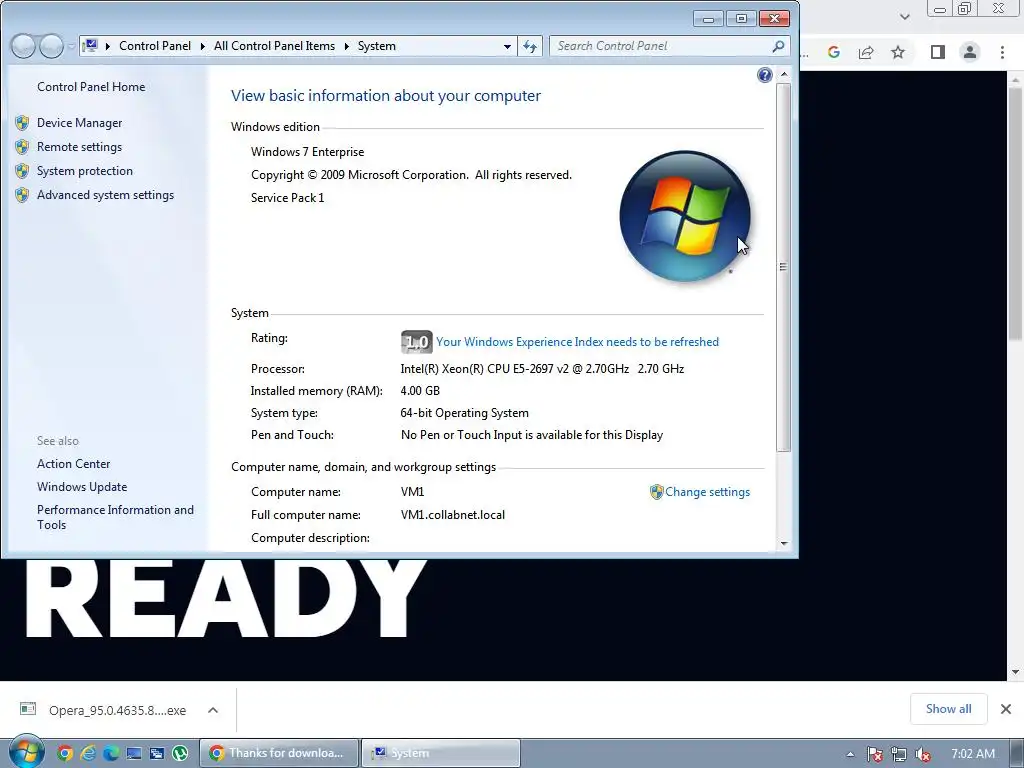Open Chrome three-dot menu
Image resolution: width=1024 pixels, height=768 pixels.
point(1002,52)
